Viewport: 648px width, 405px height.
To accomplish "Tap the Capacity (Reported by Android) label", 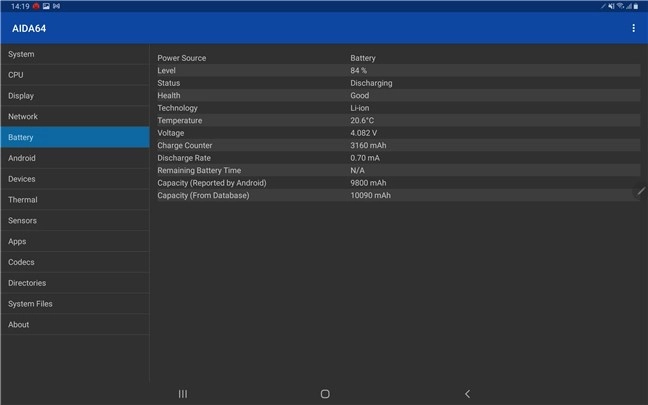I will point(212,183).
